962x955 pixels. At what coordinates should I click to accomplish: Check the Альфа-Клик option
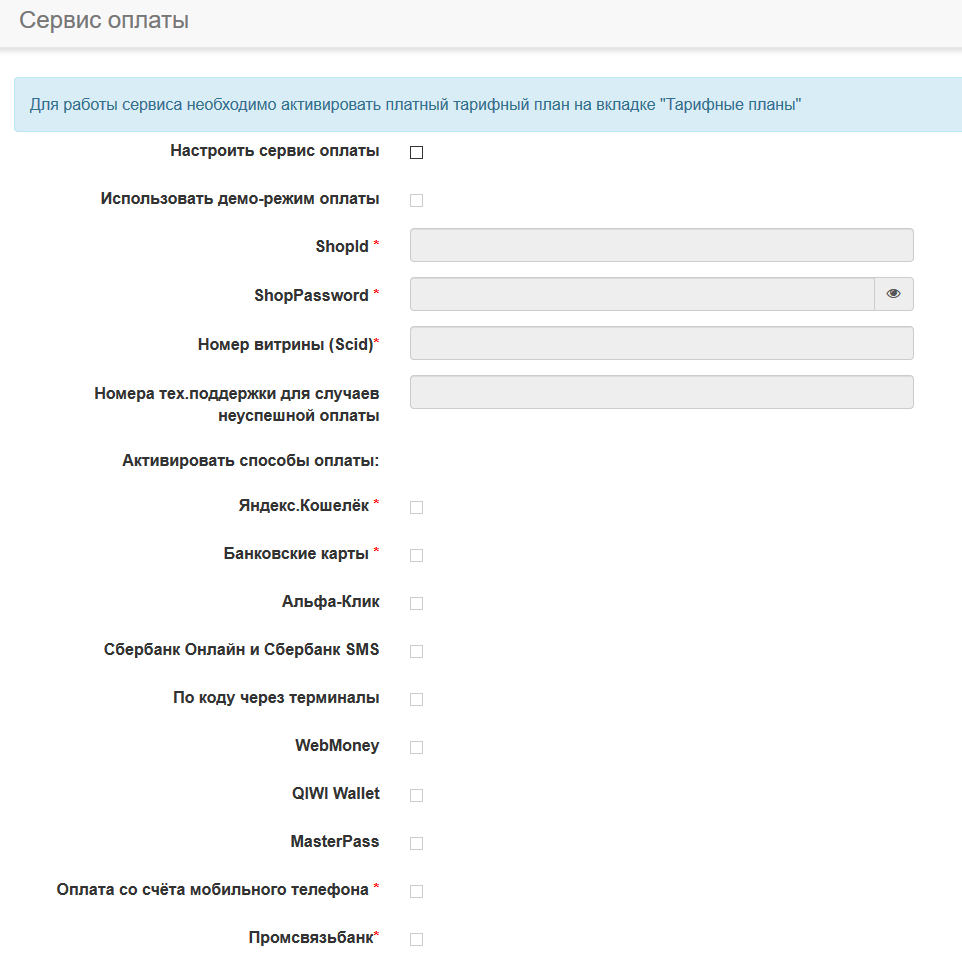coord(417,603)
